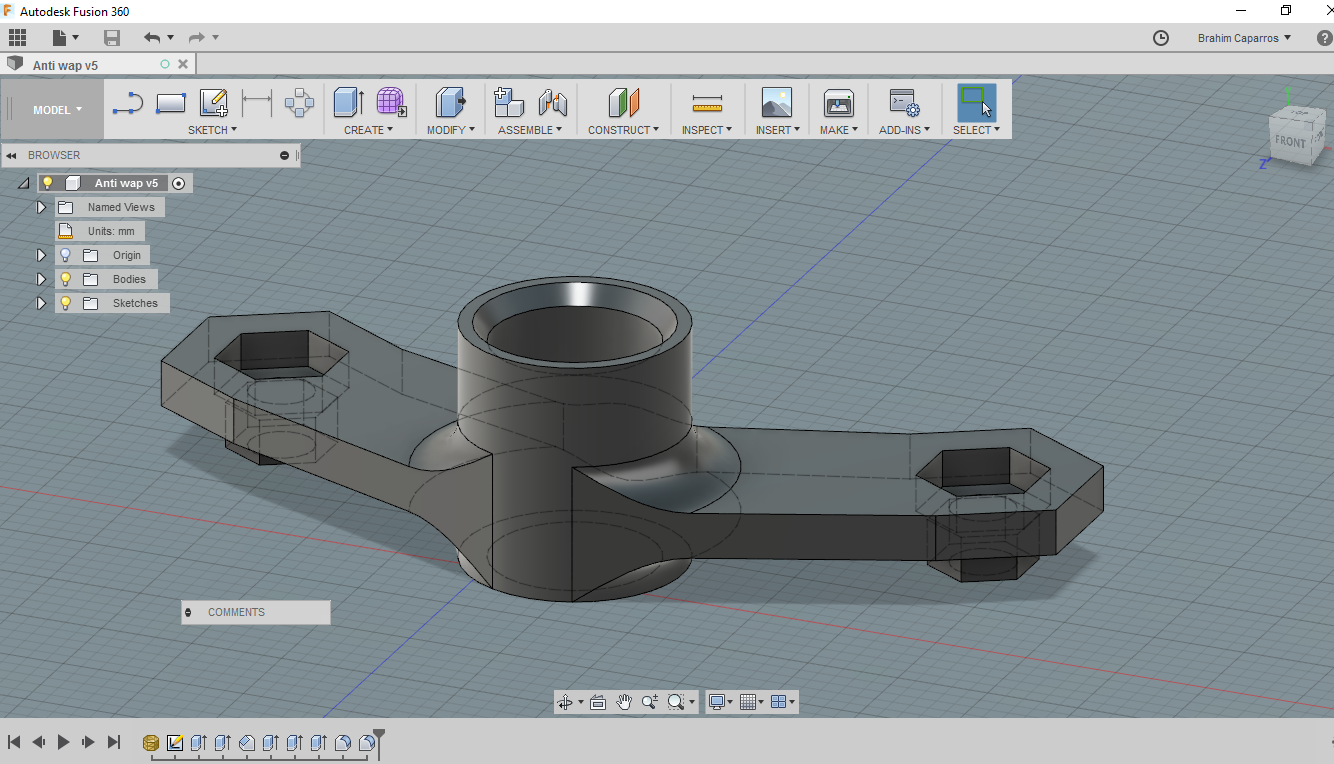
Task: Click the Save disk icon
Action: (x=112, y=38)
